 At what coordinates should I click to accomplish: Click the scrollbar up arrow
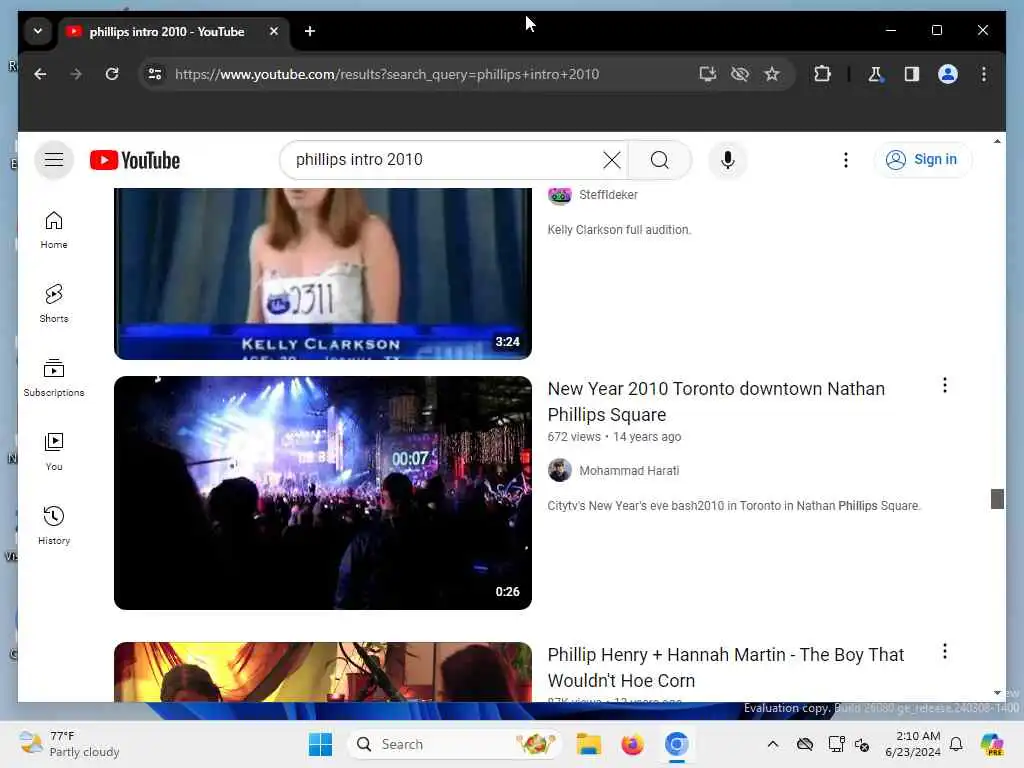997,141
